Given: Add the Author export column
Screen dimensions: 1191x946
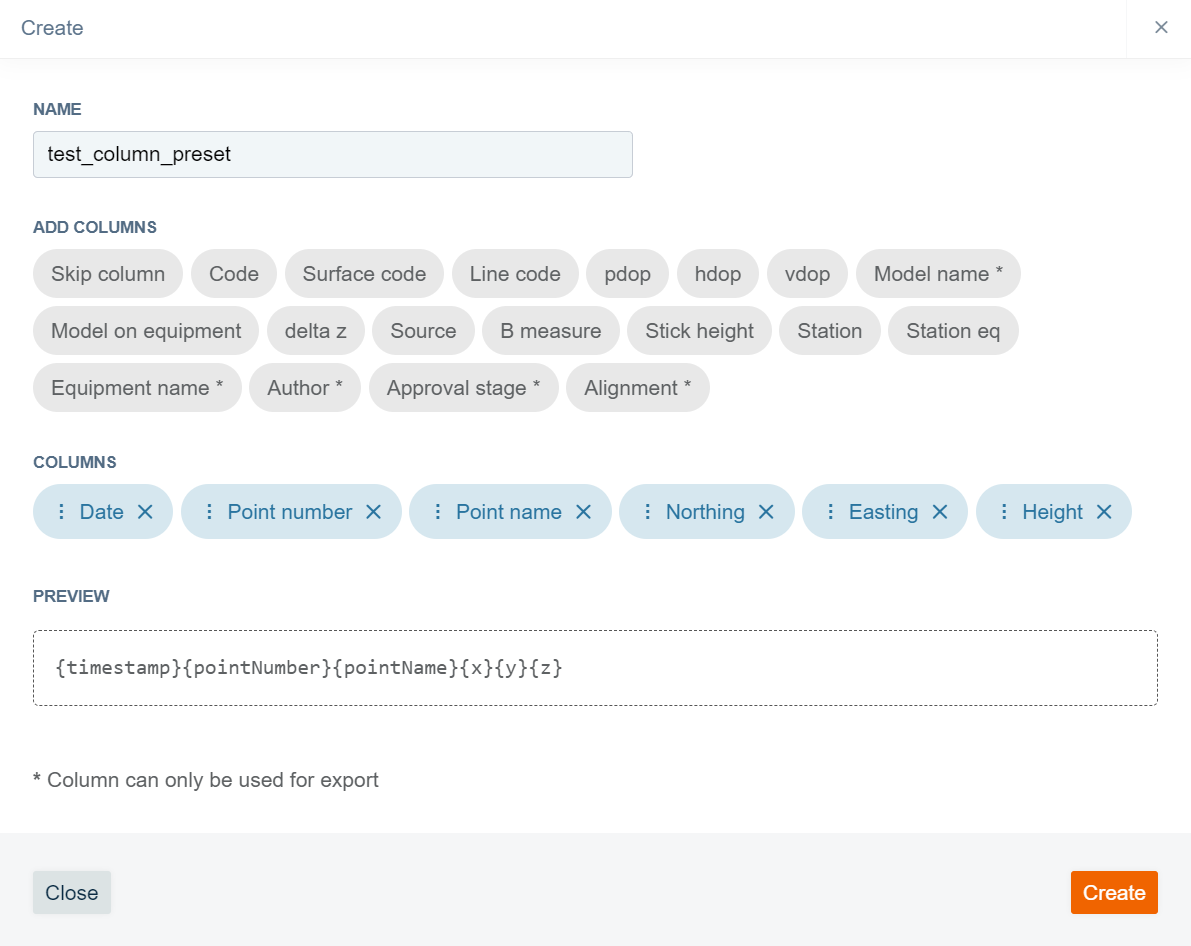Looking at the screenshot, I should point(305,388).
